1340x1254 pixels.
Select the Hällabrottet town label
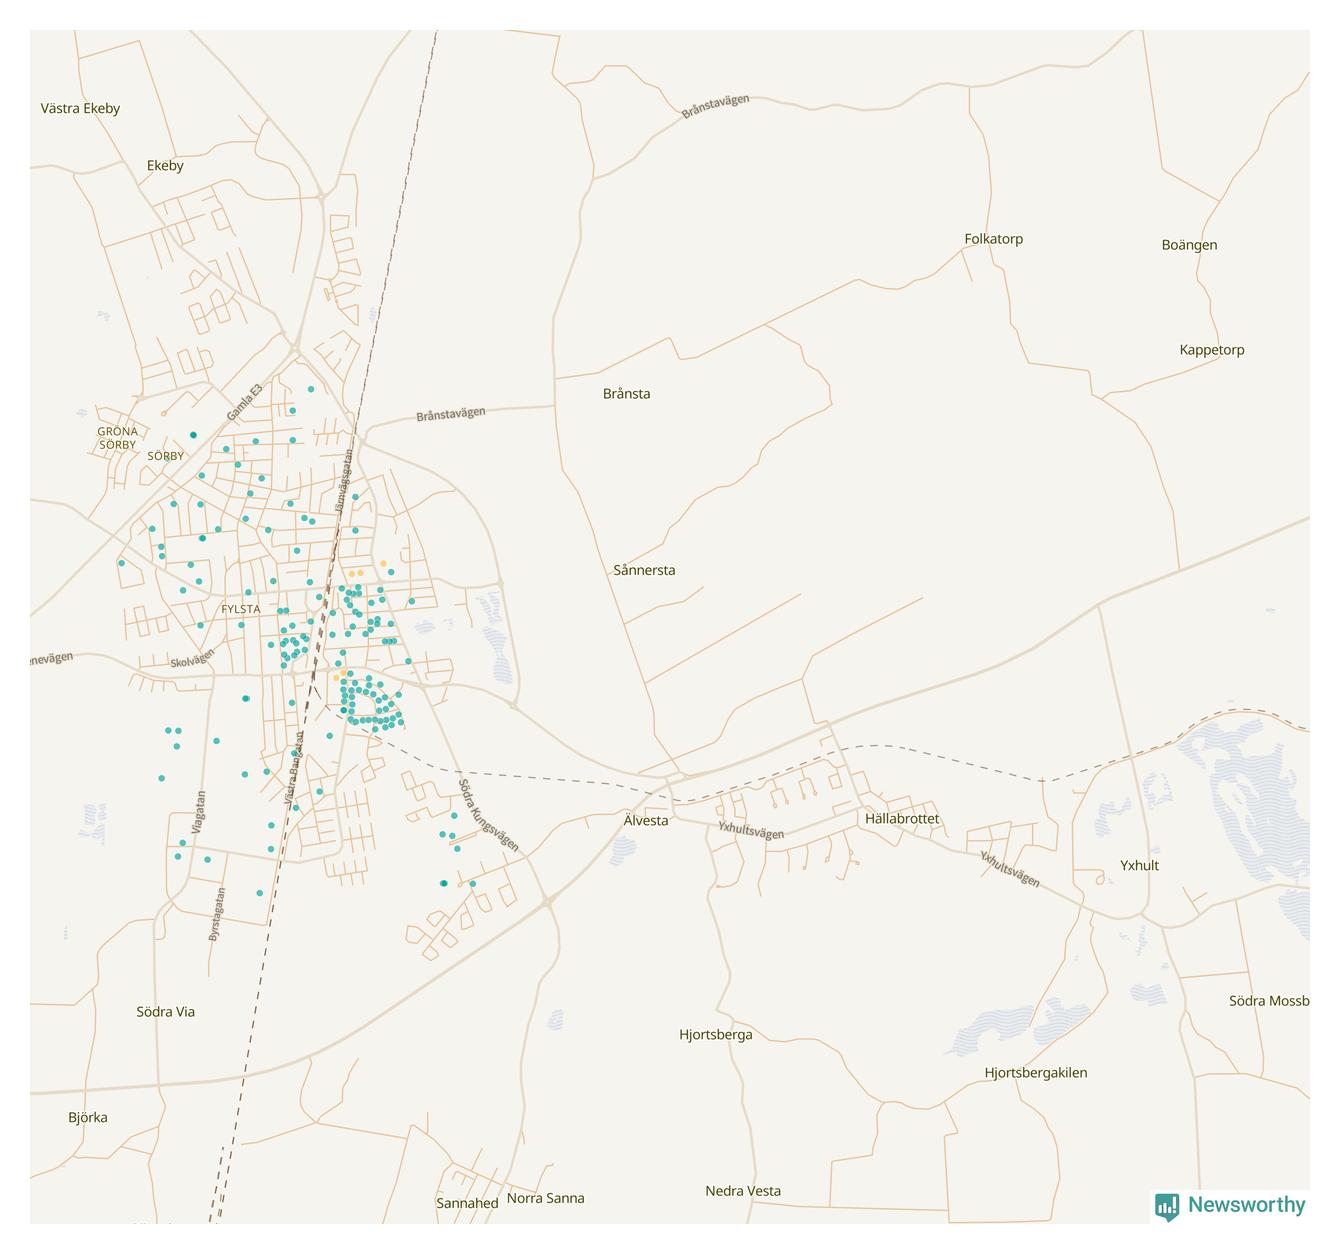pos(902,819)
